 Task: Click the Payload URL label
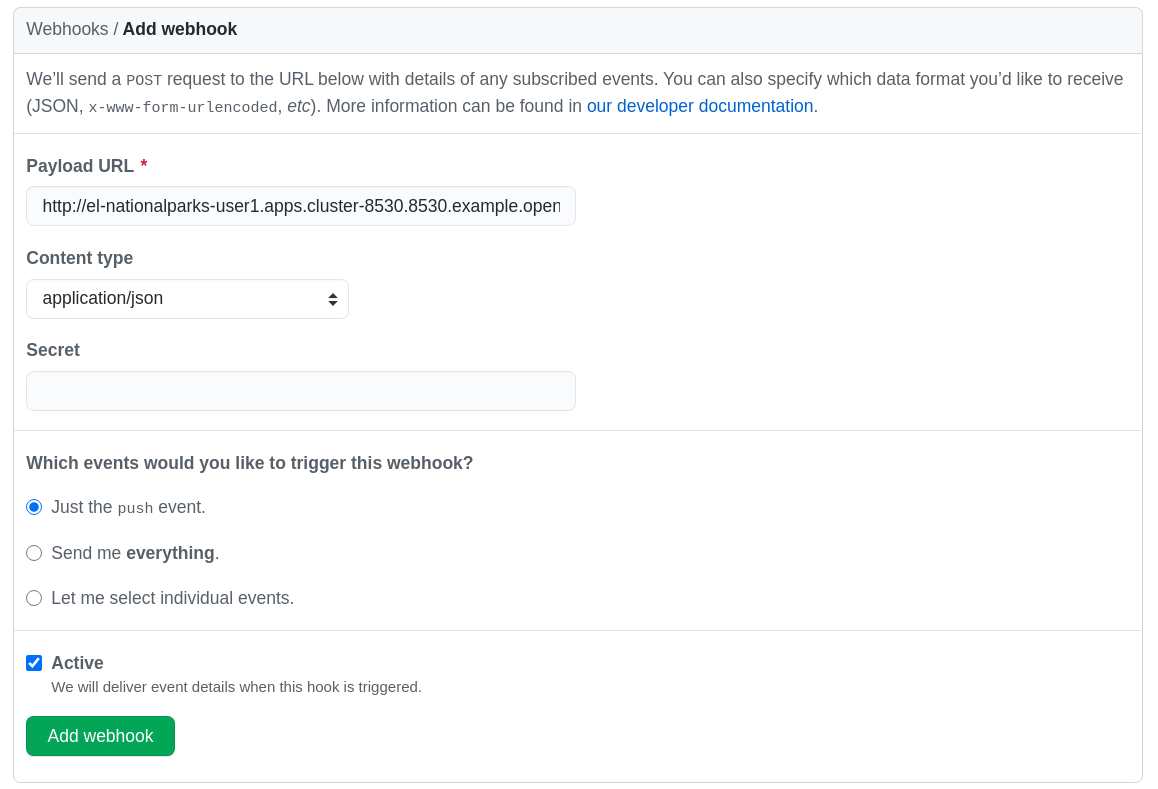coord(80,166)
